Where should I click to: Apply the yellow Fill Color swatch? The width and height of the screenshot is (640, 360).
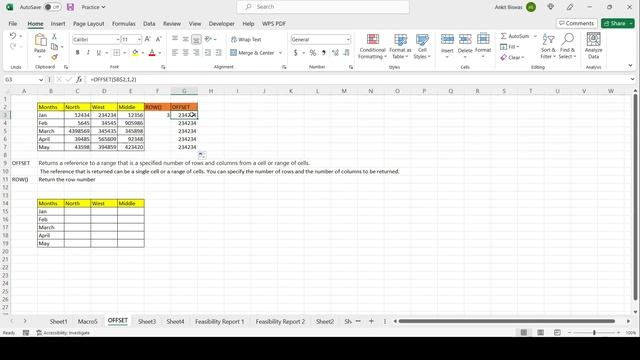[x=135, y=53]
